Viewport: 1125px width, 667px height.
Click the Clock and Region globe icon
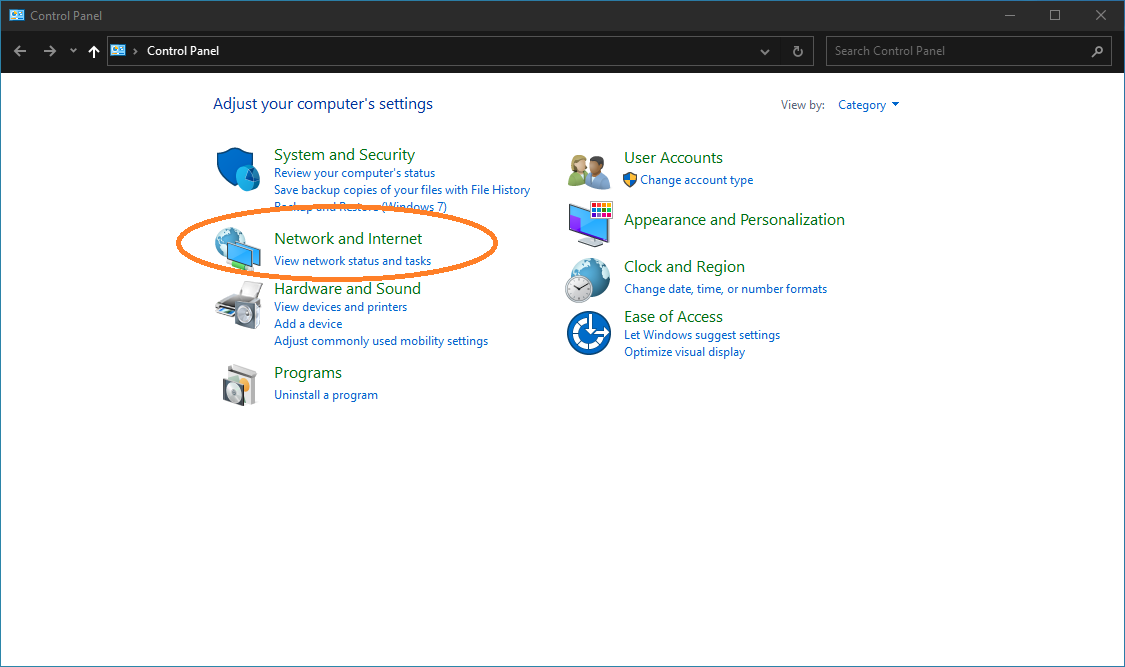point(589,279)
